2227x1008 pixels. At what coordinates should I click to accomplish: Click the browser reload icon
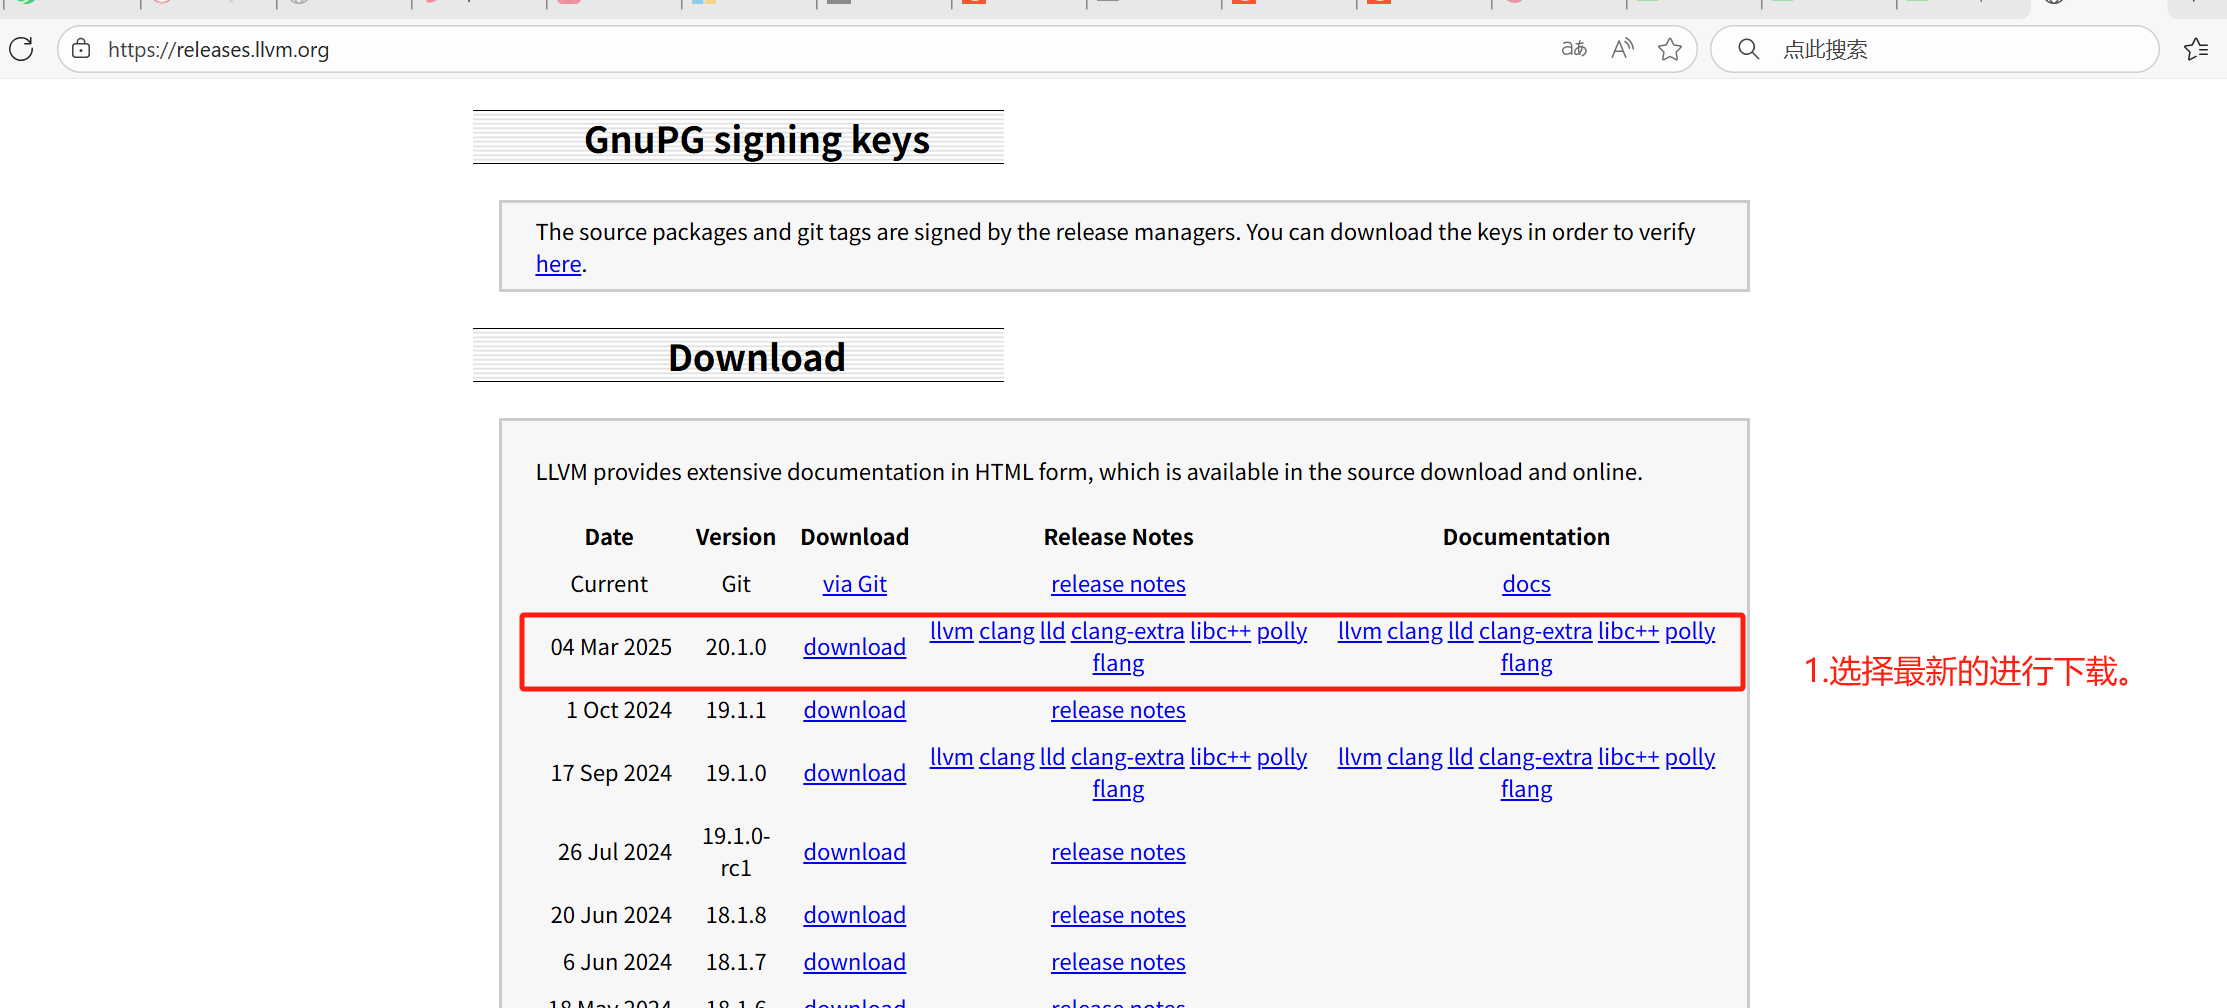[21, 49]
